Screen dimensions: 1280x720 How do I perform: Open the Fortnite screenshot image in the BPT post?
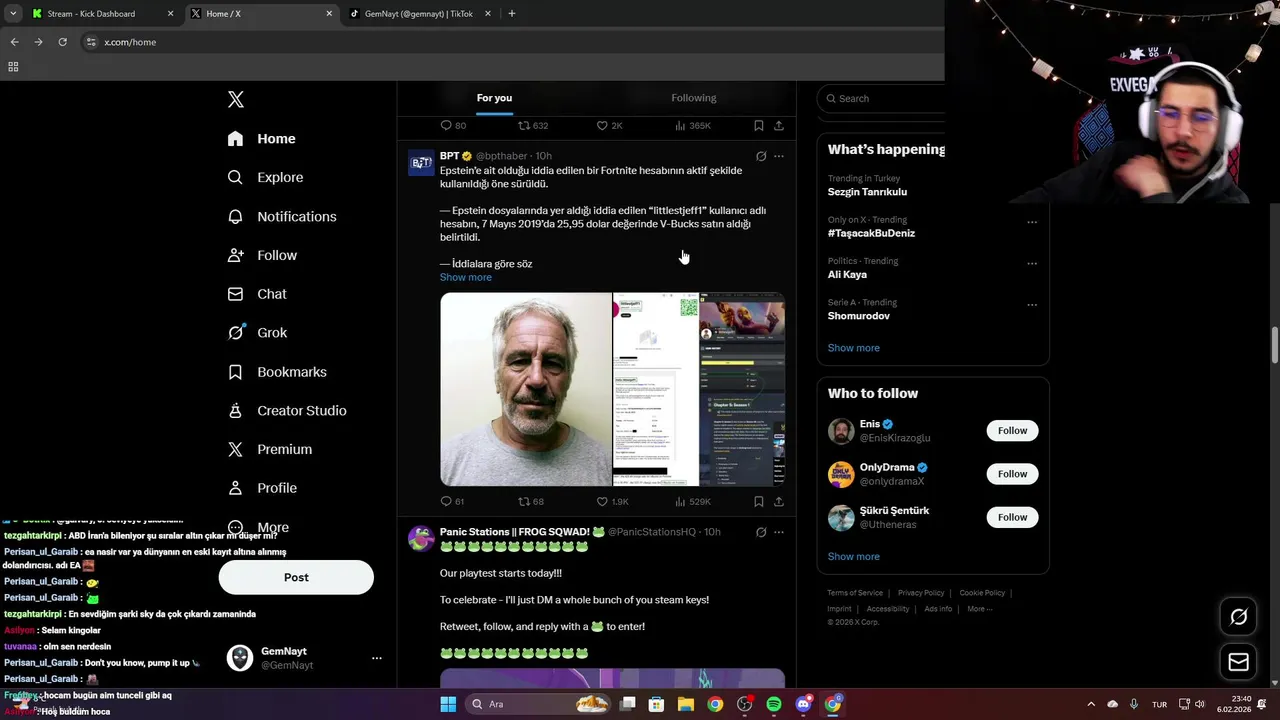point(742,389)
